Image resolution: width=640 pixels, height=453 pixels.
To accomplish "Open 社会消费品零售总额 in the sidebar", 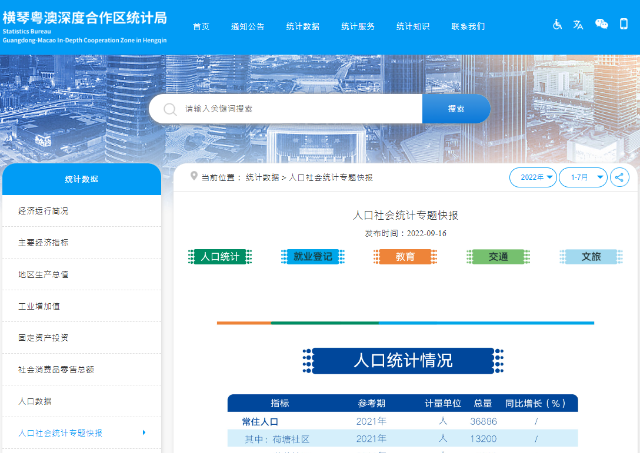I will (82, 369).
